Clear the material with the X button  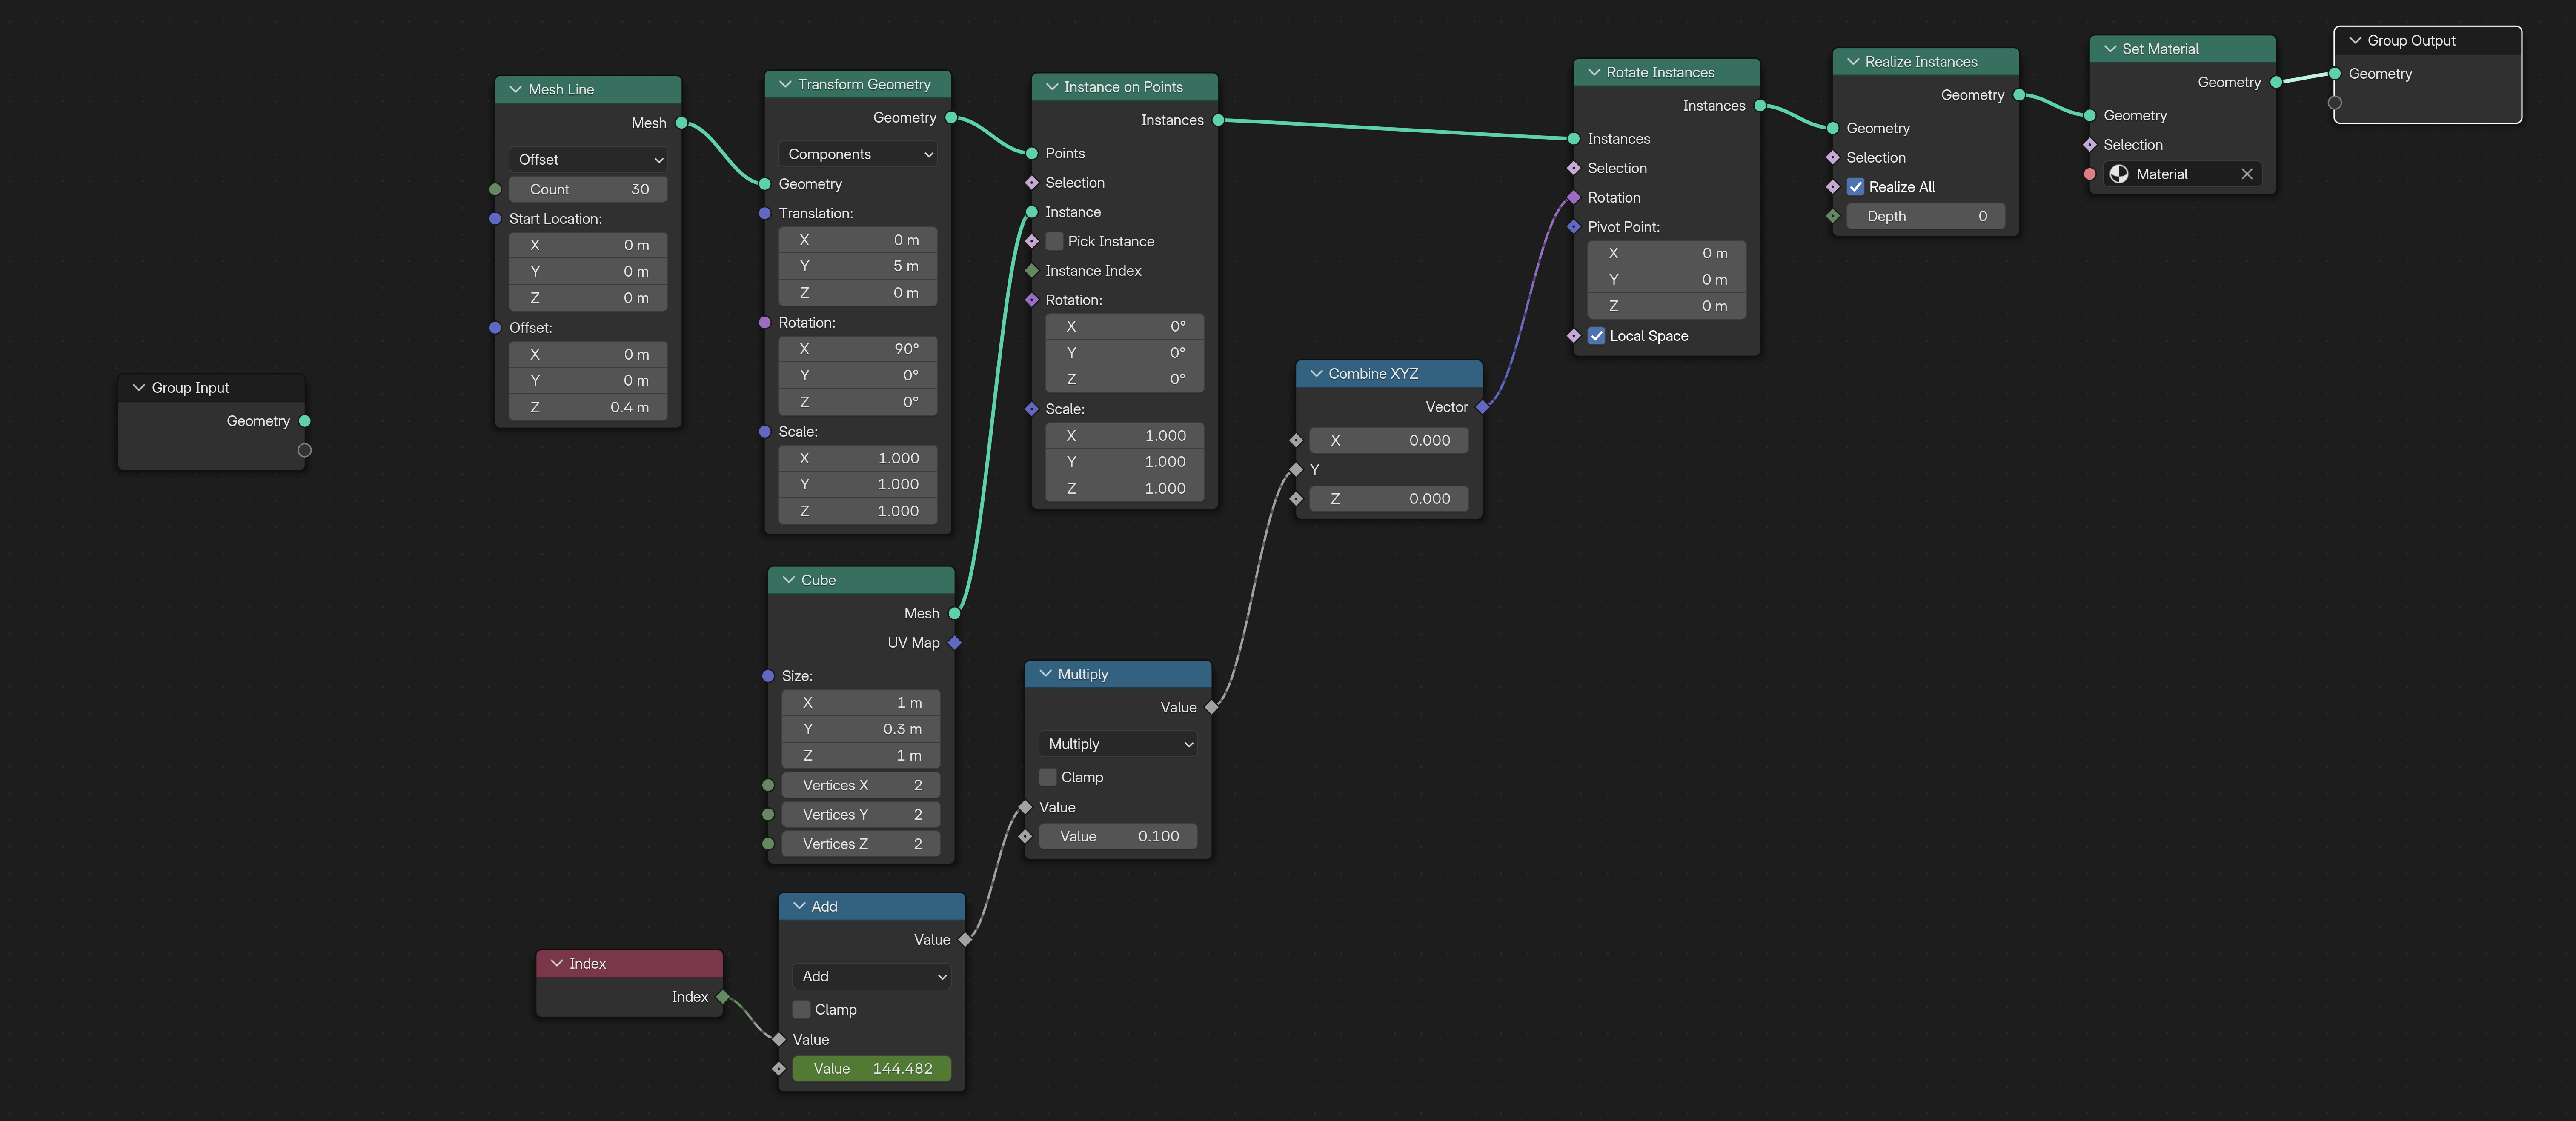[x=2247, y=175]
